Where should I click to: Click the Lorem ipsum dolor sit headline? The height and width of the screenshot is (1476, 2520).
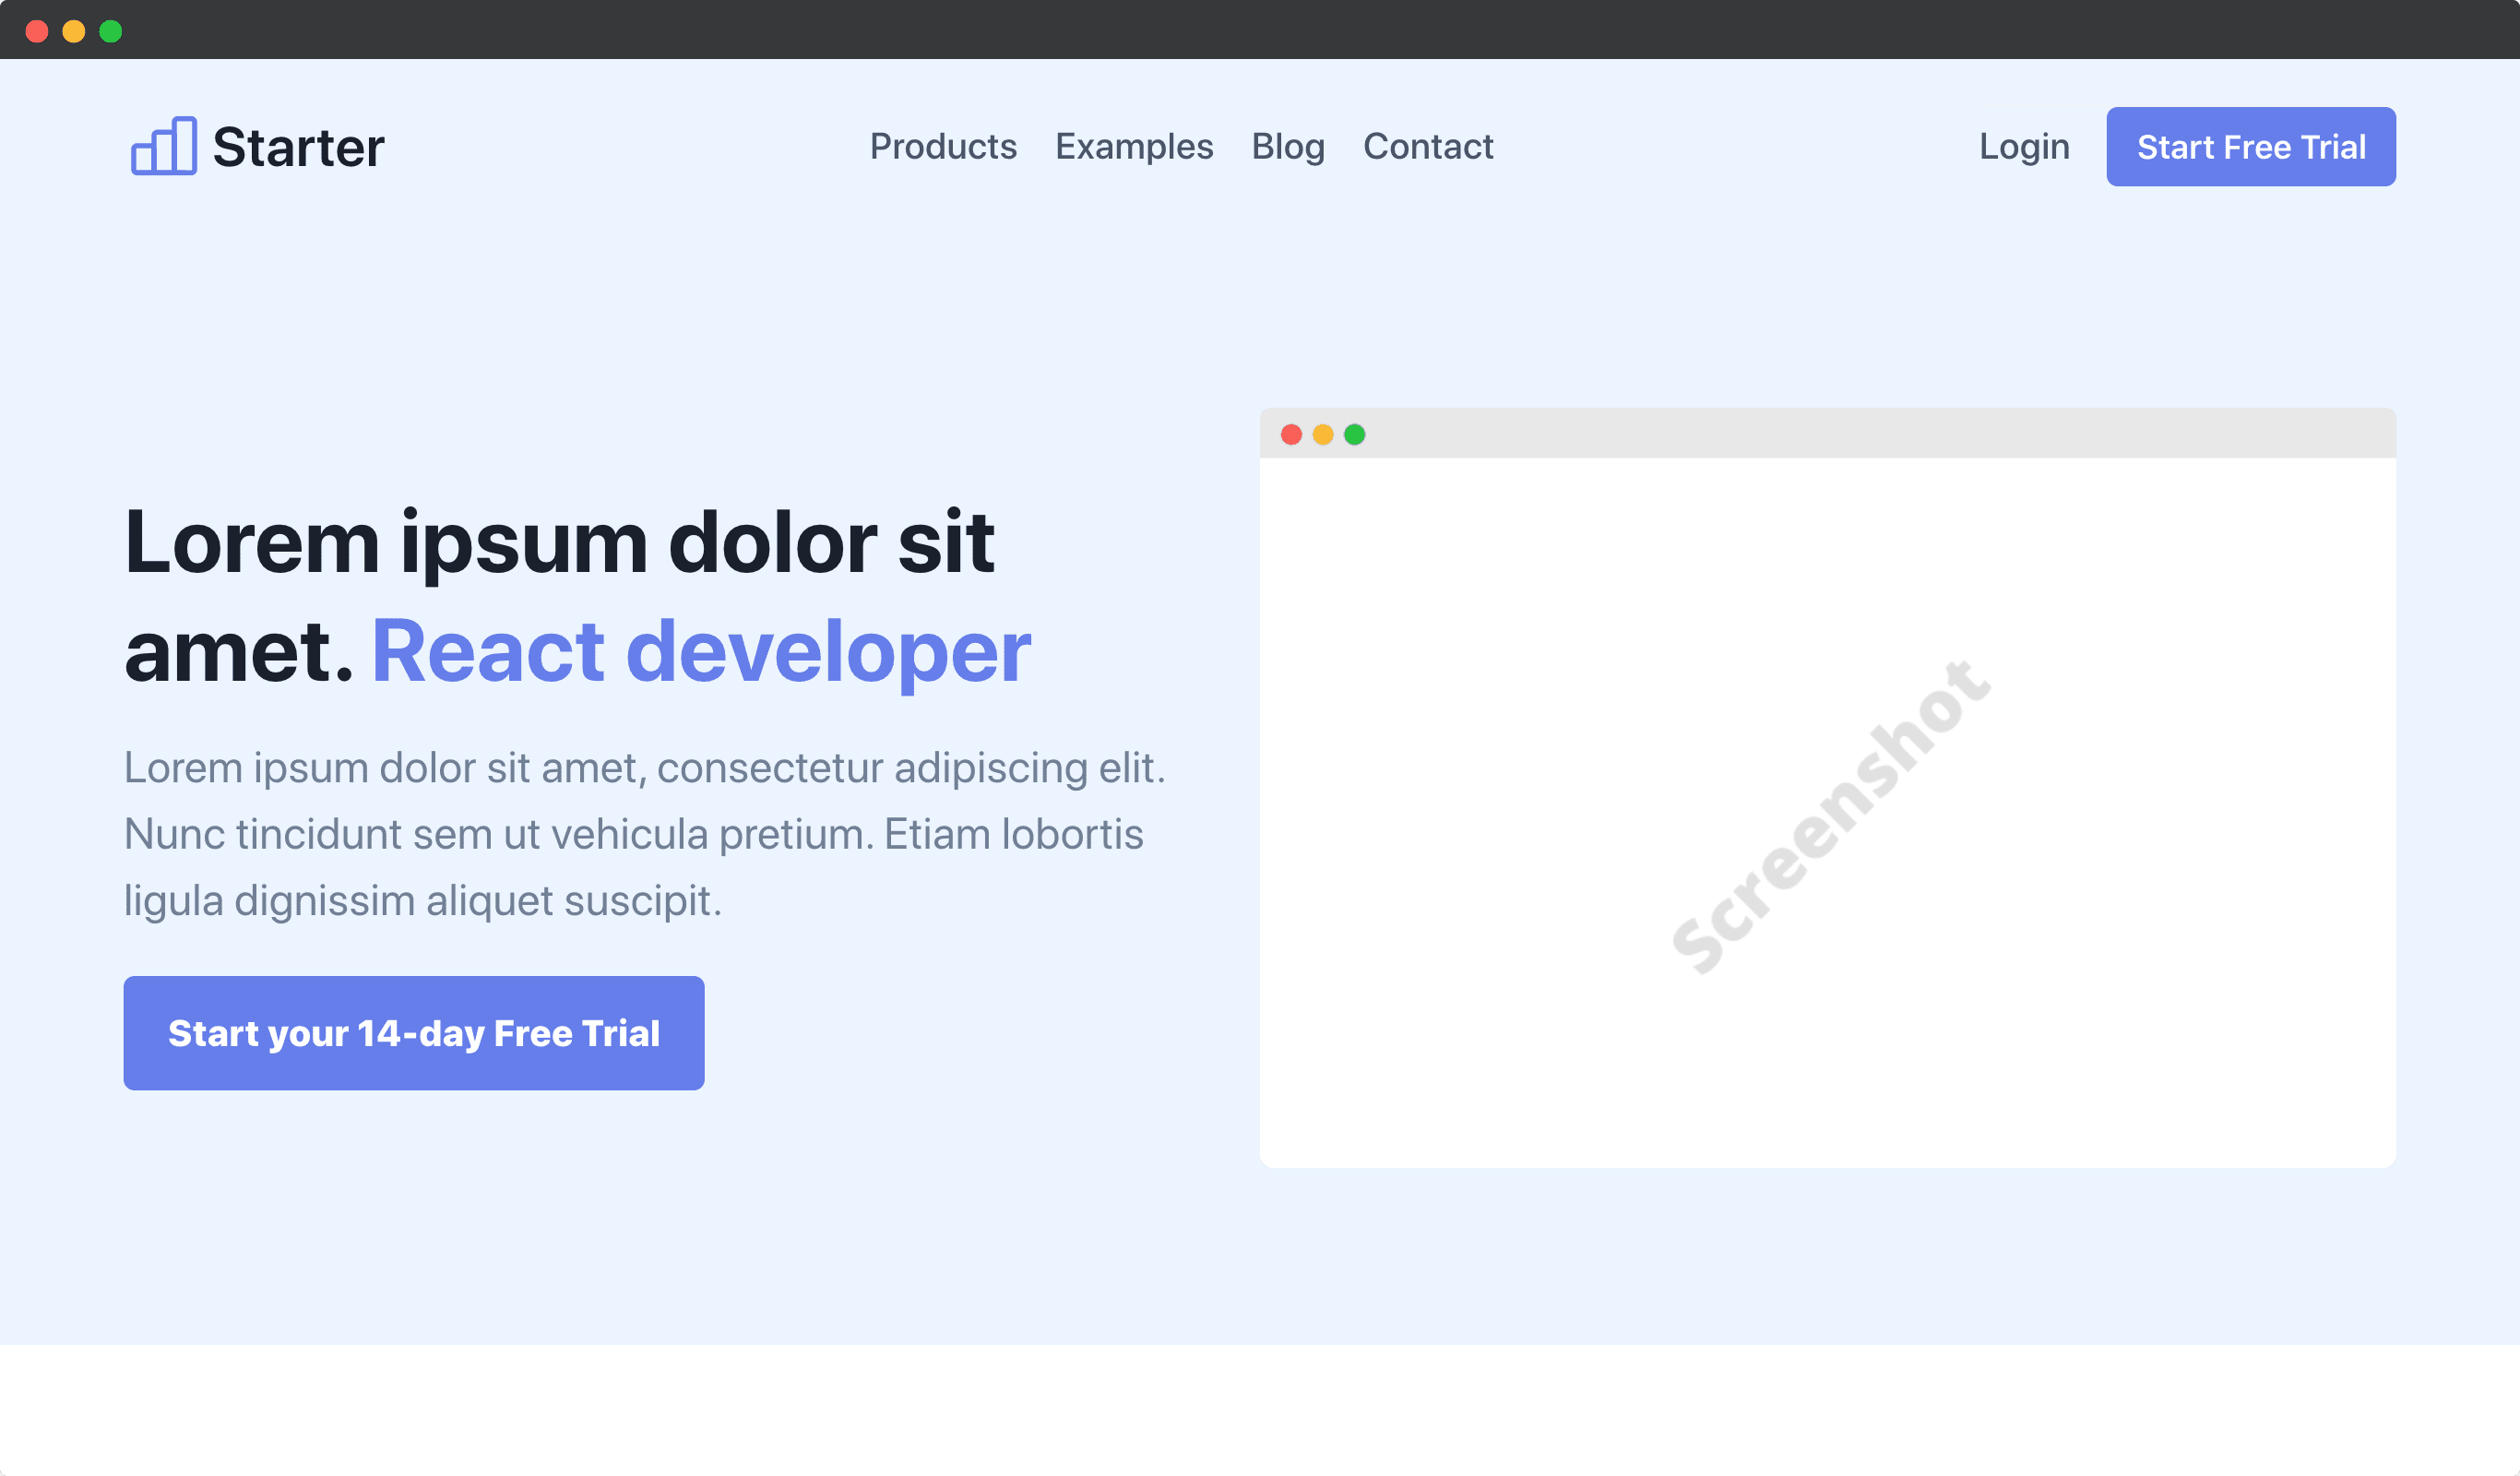560,543
